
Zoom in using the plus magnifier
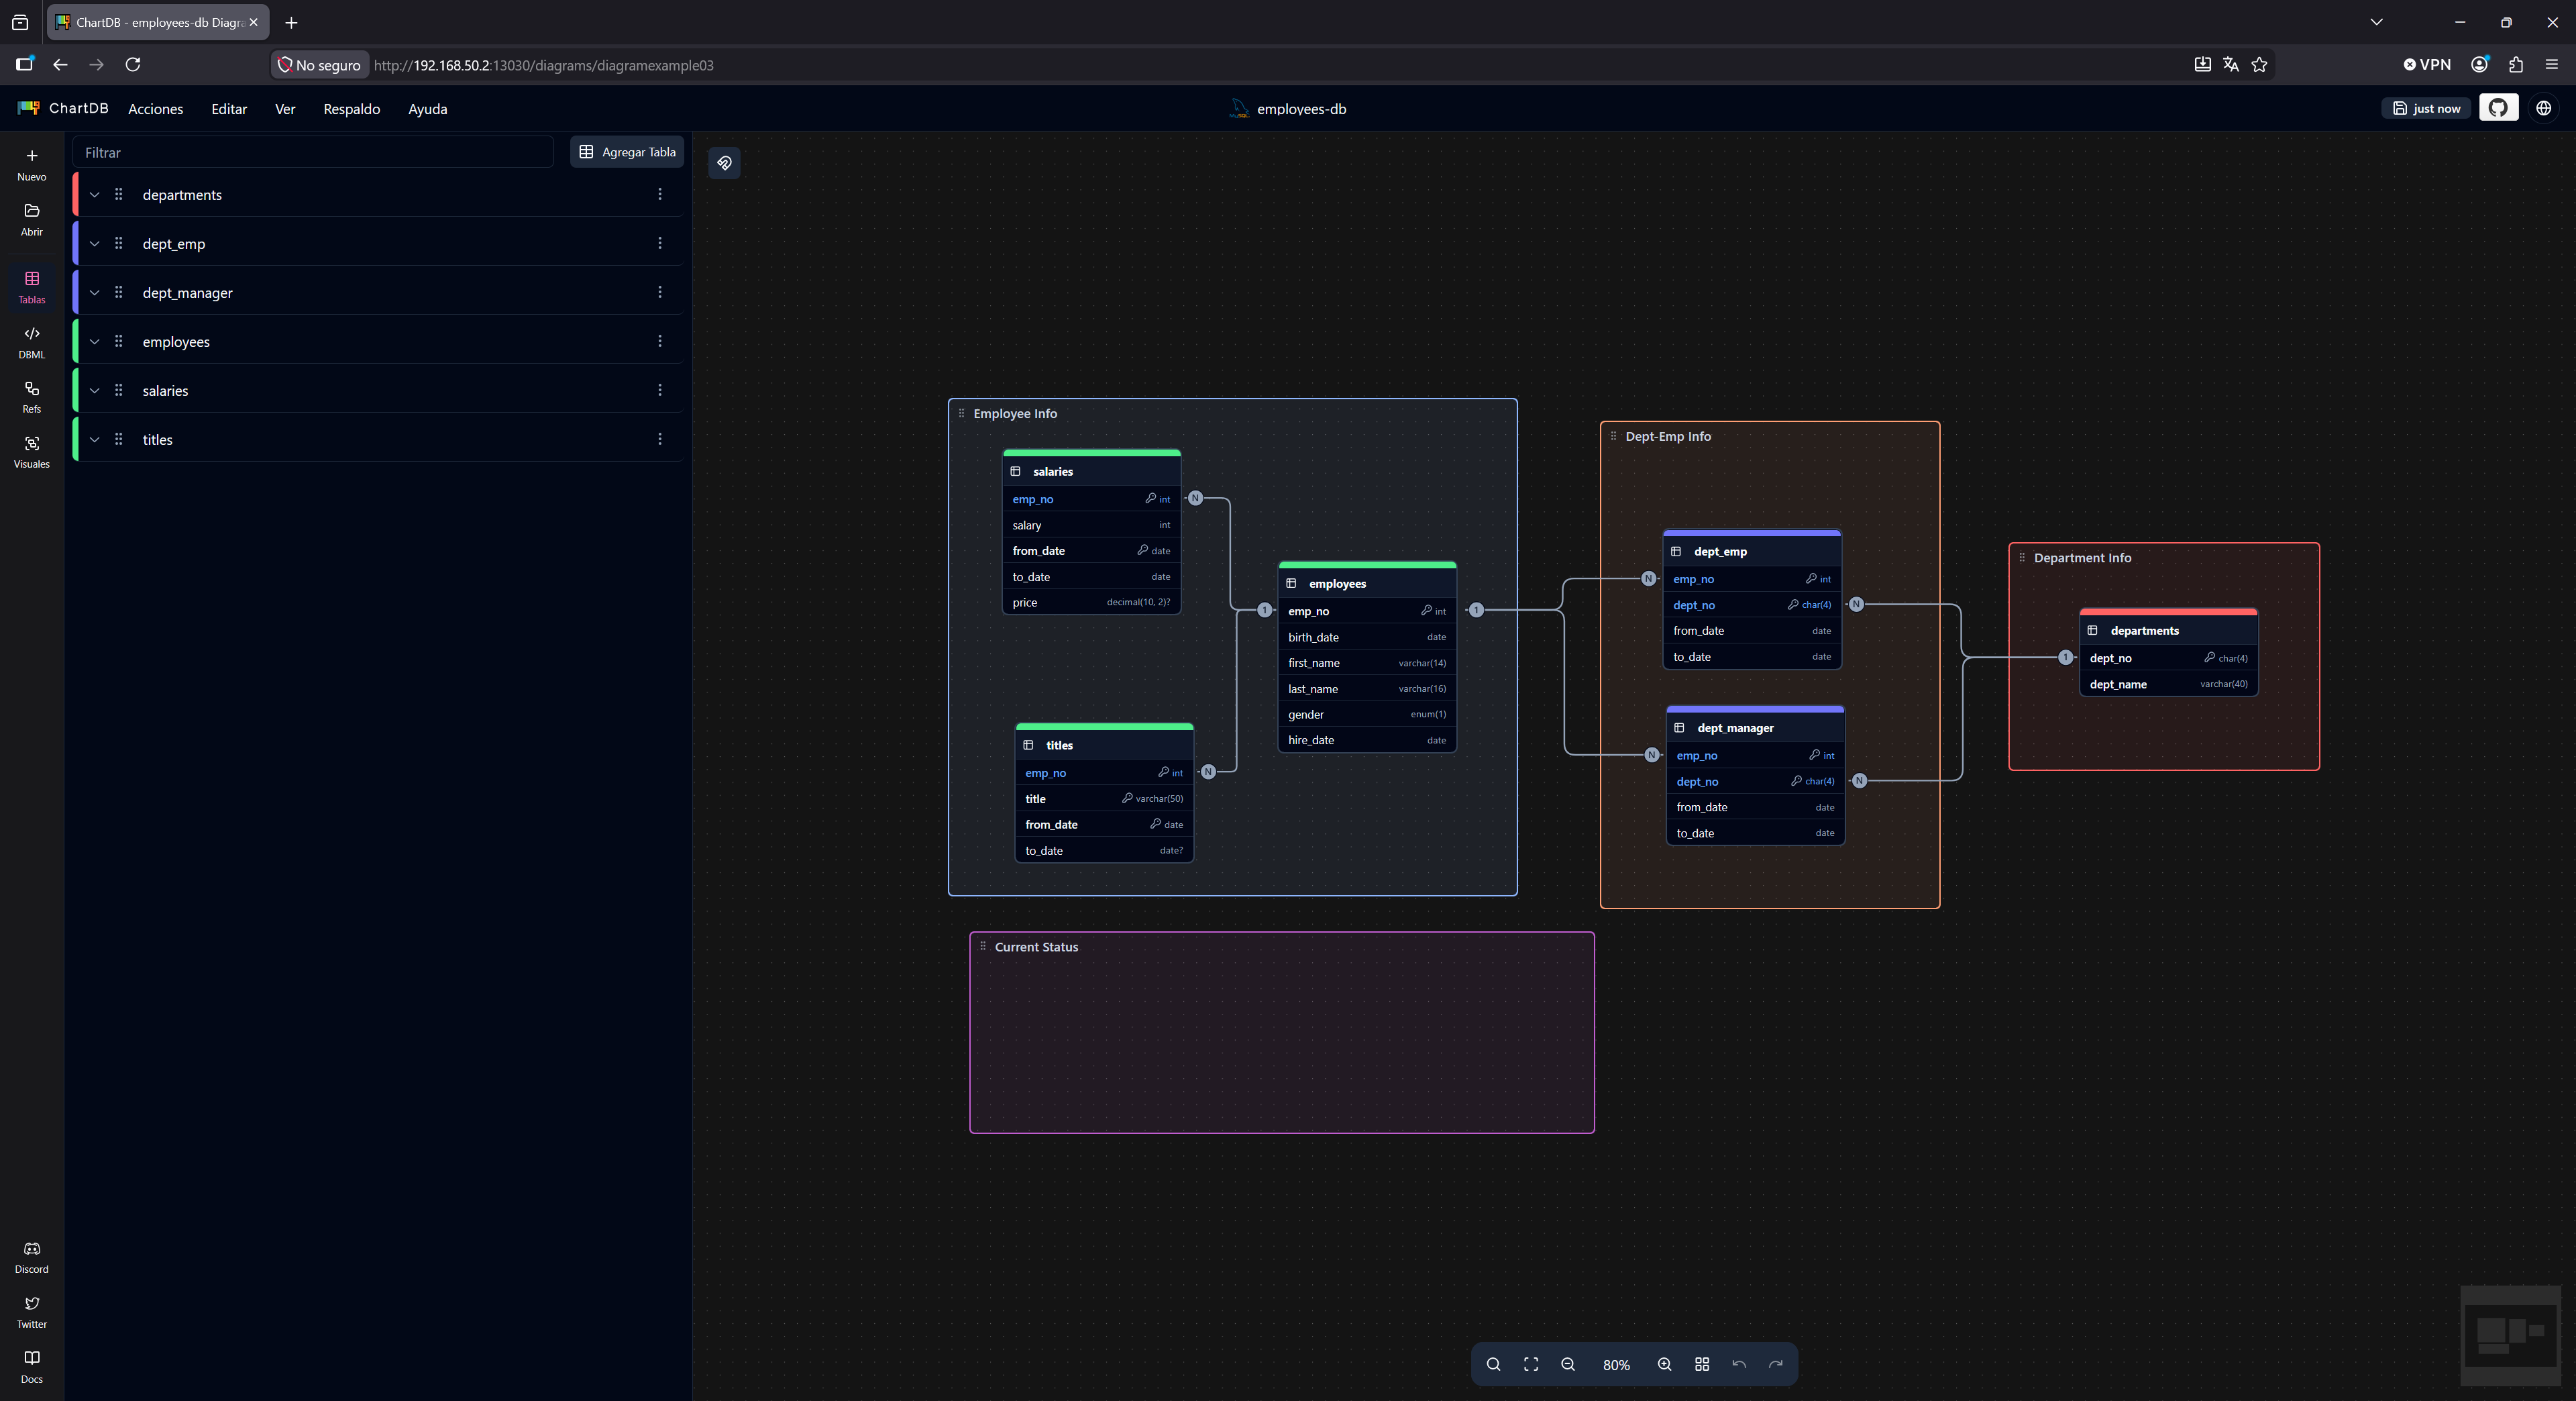coord(1665,1365)
